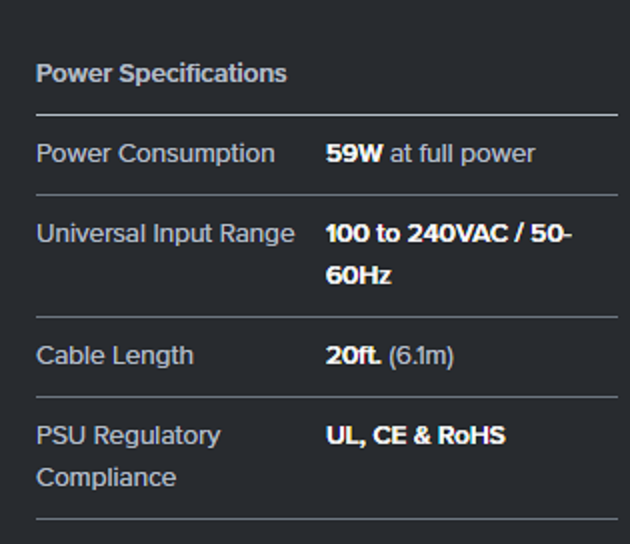The height and width of the screenshot is (544, 630).
Task: Select the Power Consumption label
Action: [156, 153]
